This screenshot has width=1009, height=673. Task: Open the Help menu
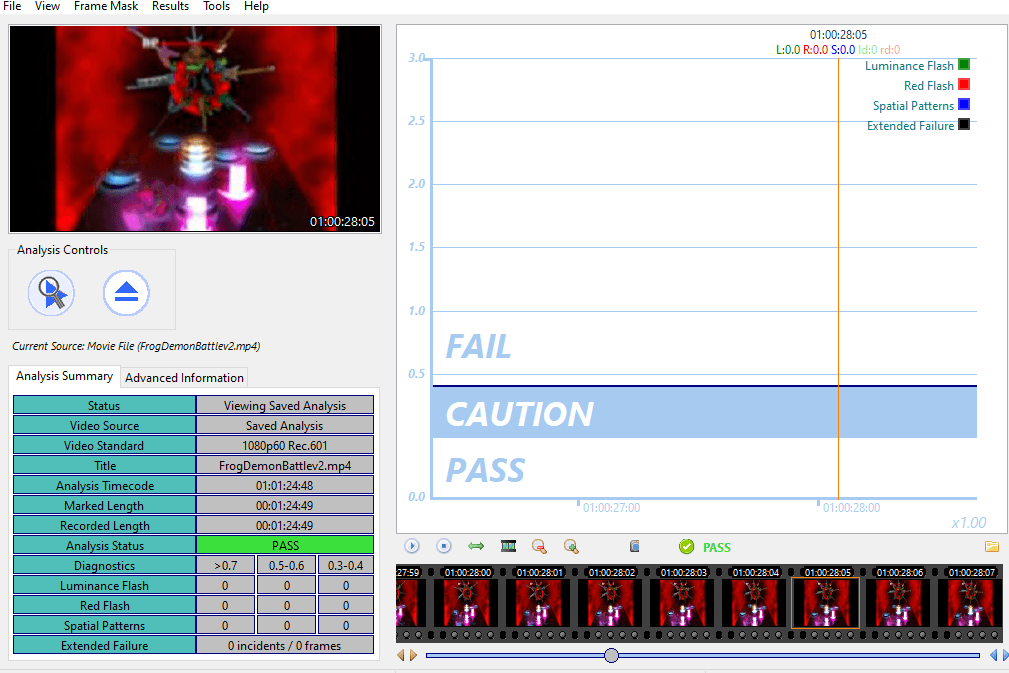click(x=256, y=6)
